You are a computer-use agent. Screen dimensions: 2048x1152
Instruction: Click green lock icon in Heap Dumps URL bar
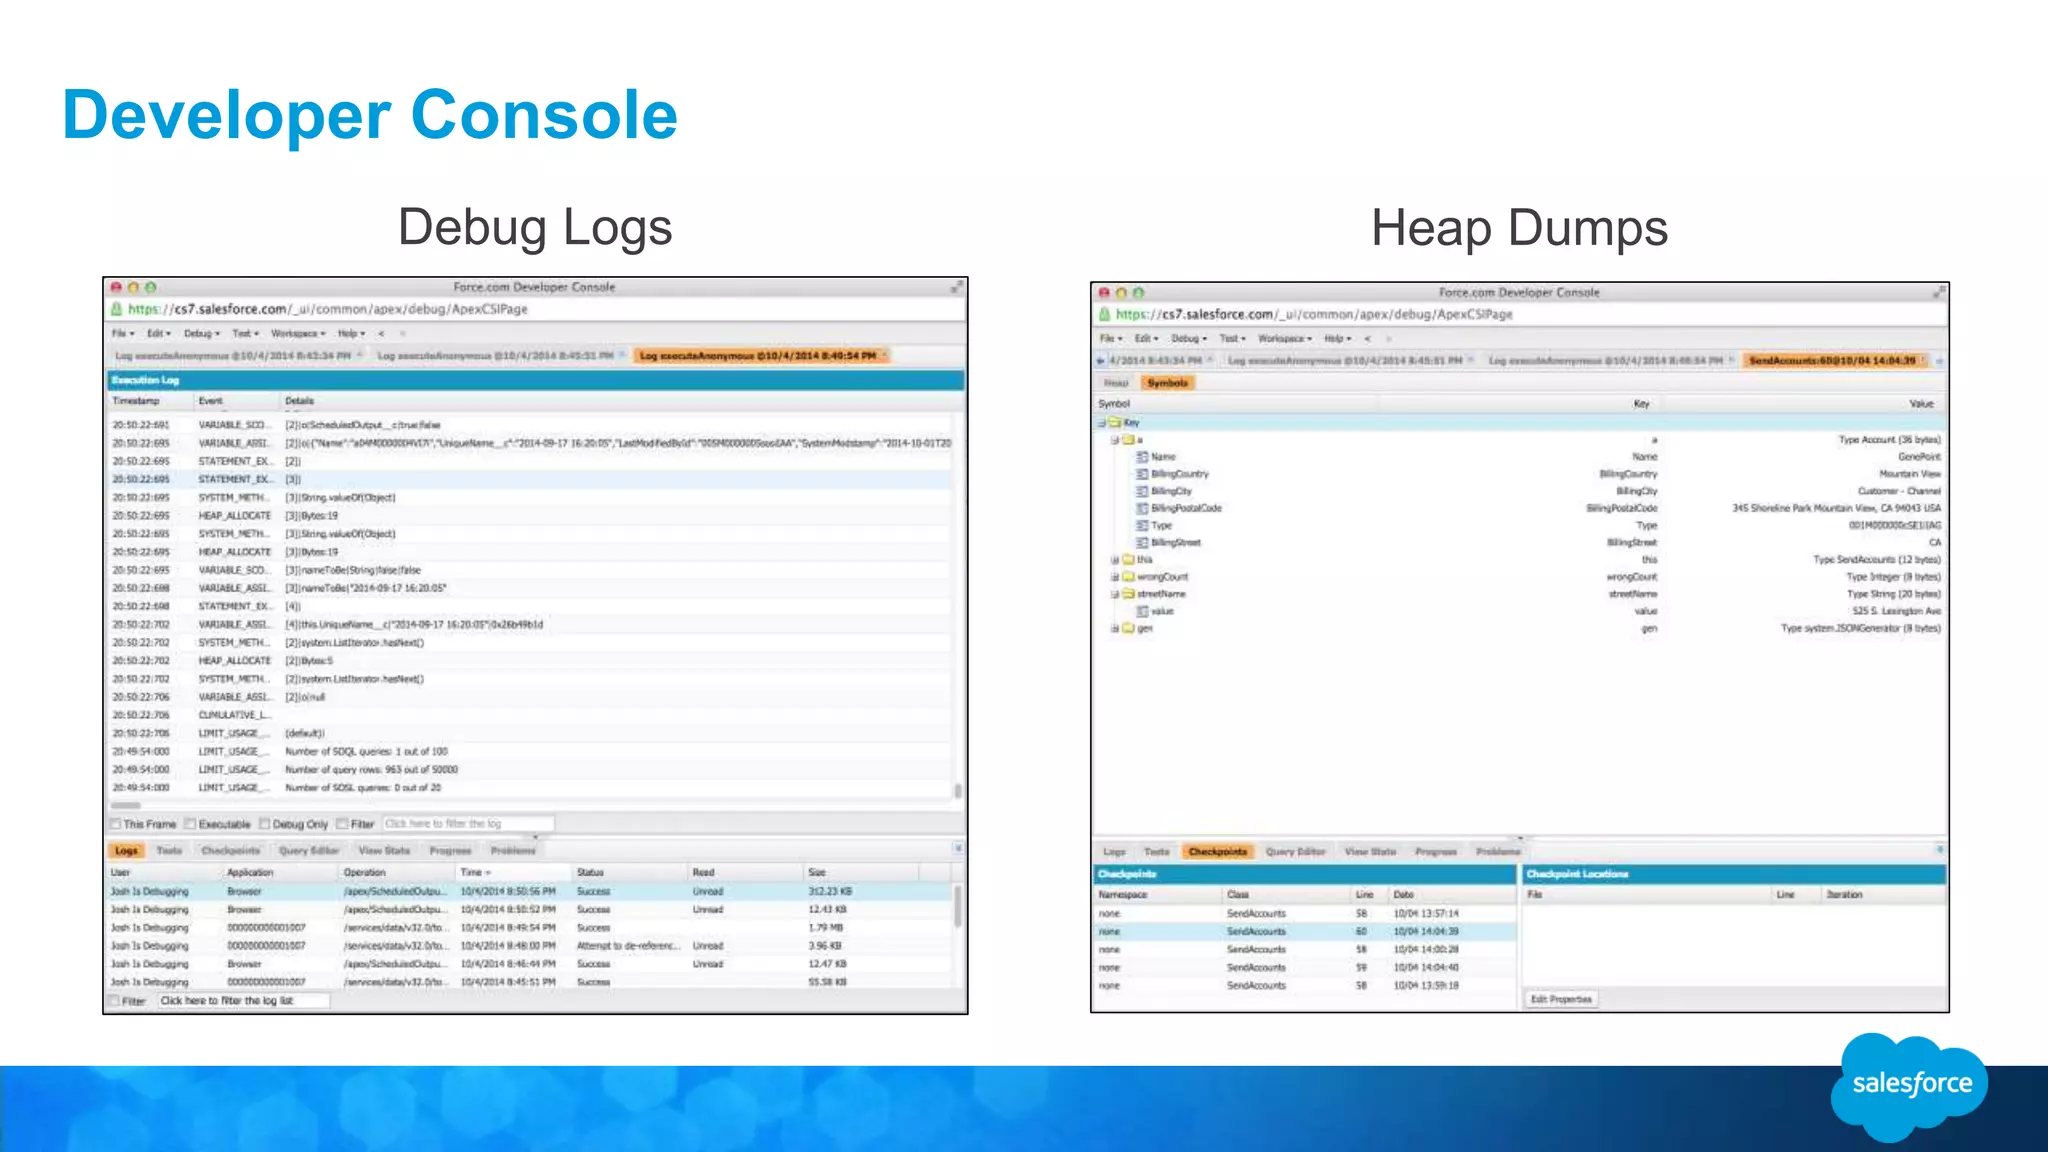click(x=1104, y=314)
